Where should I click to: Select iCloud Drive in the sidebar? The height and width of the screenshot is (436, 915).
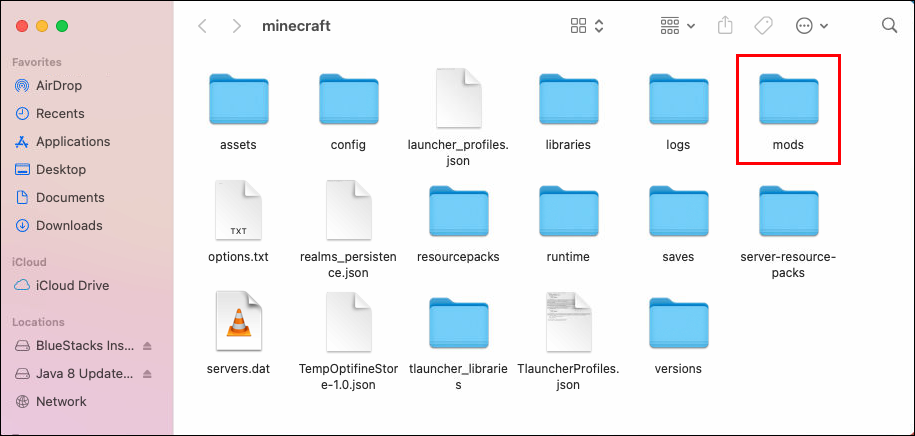[x=72, y=286]
